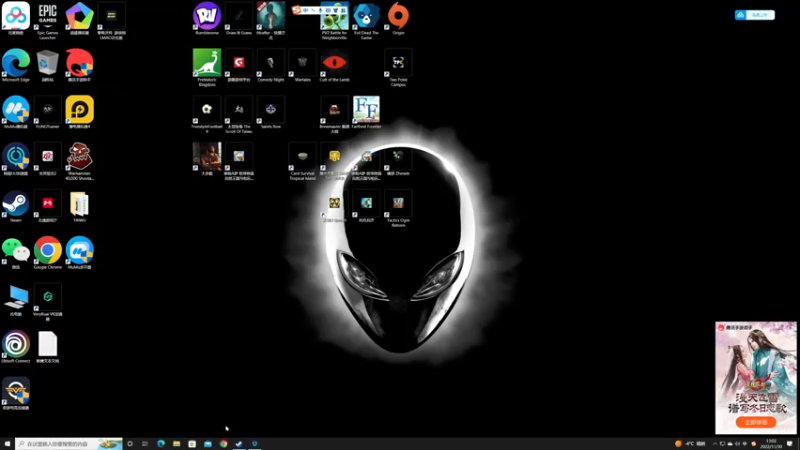Open the Recycle Bin

click(47, 66)
